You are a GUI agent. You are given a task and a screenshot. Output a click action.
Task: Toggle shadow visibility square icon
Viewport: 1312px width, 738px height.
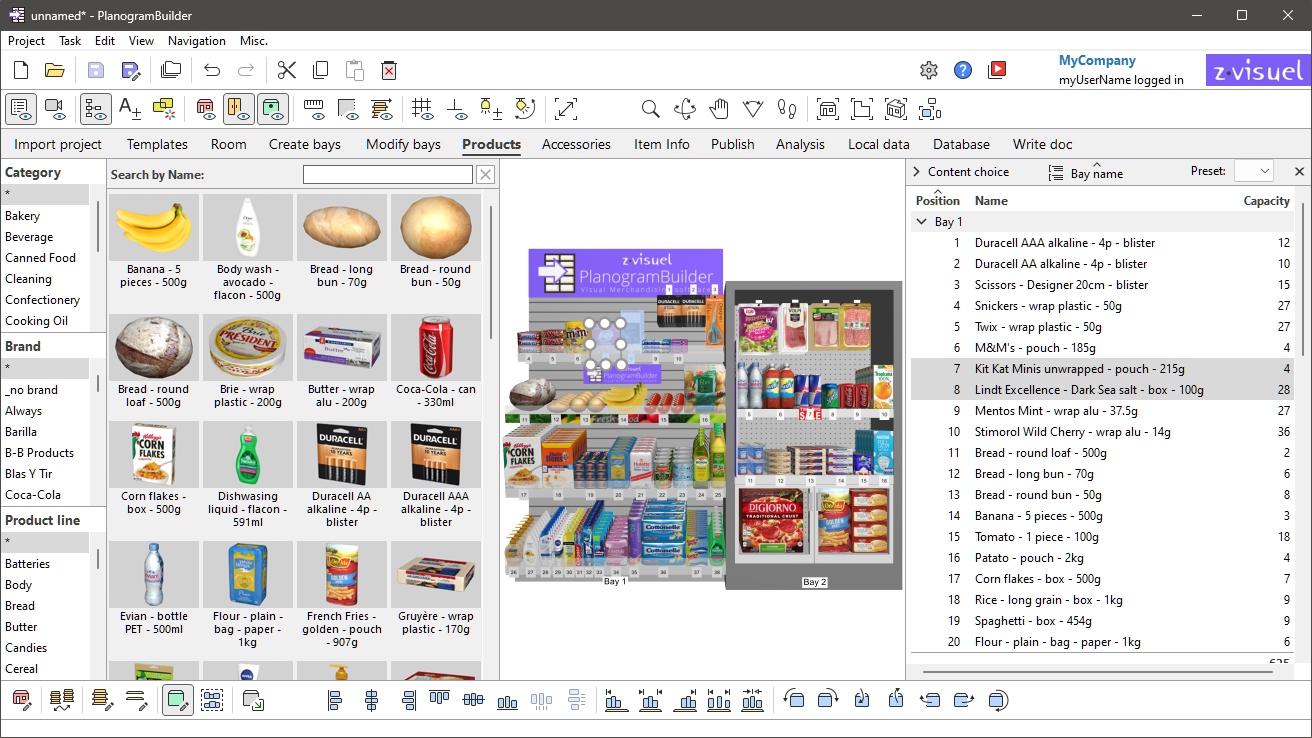348,108
